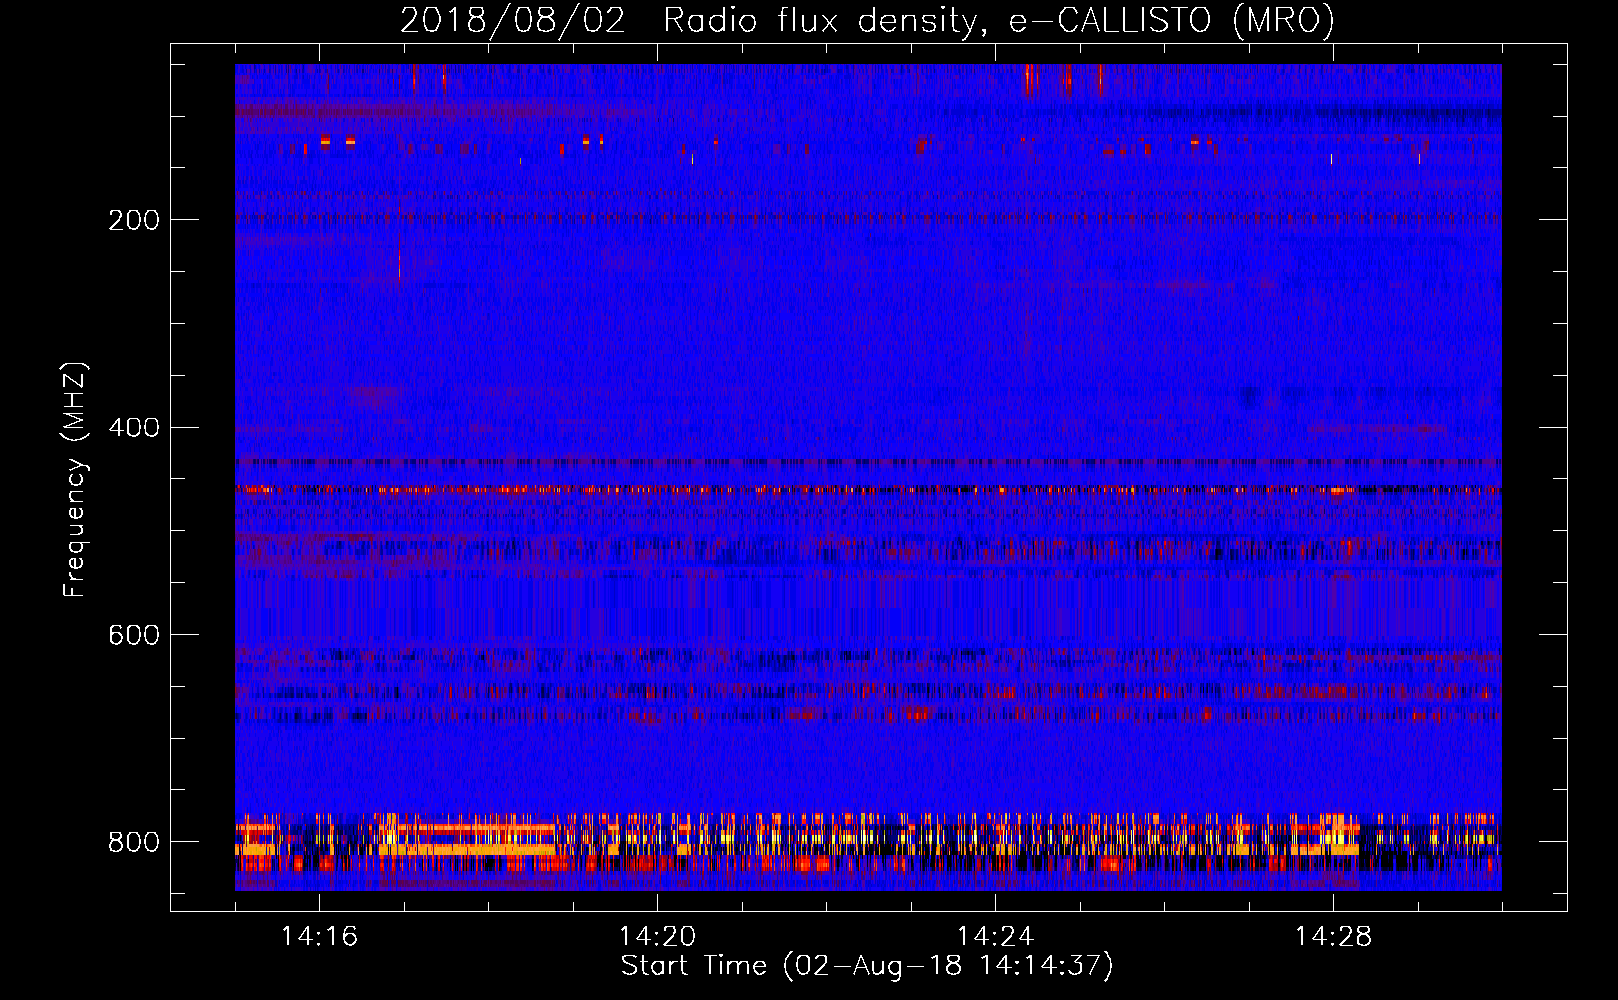Click the 600 frequency tick label
Viewport: 1618px width, 1000px height.
tap(134, 636)
